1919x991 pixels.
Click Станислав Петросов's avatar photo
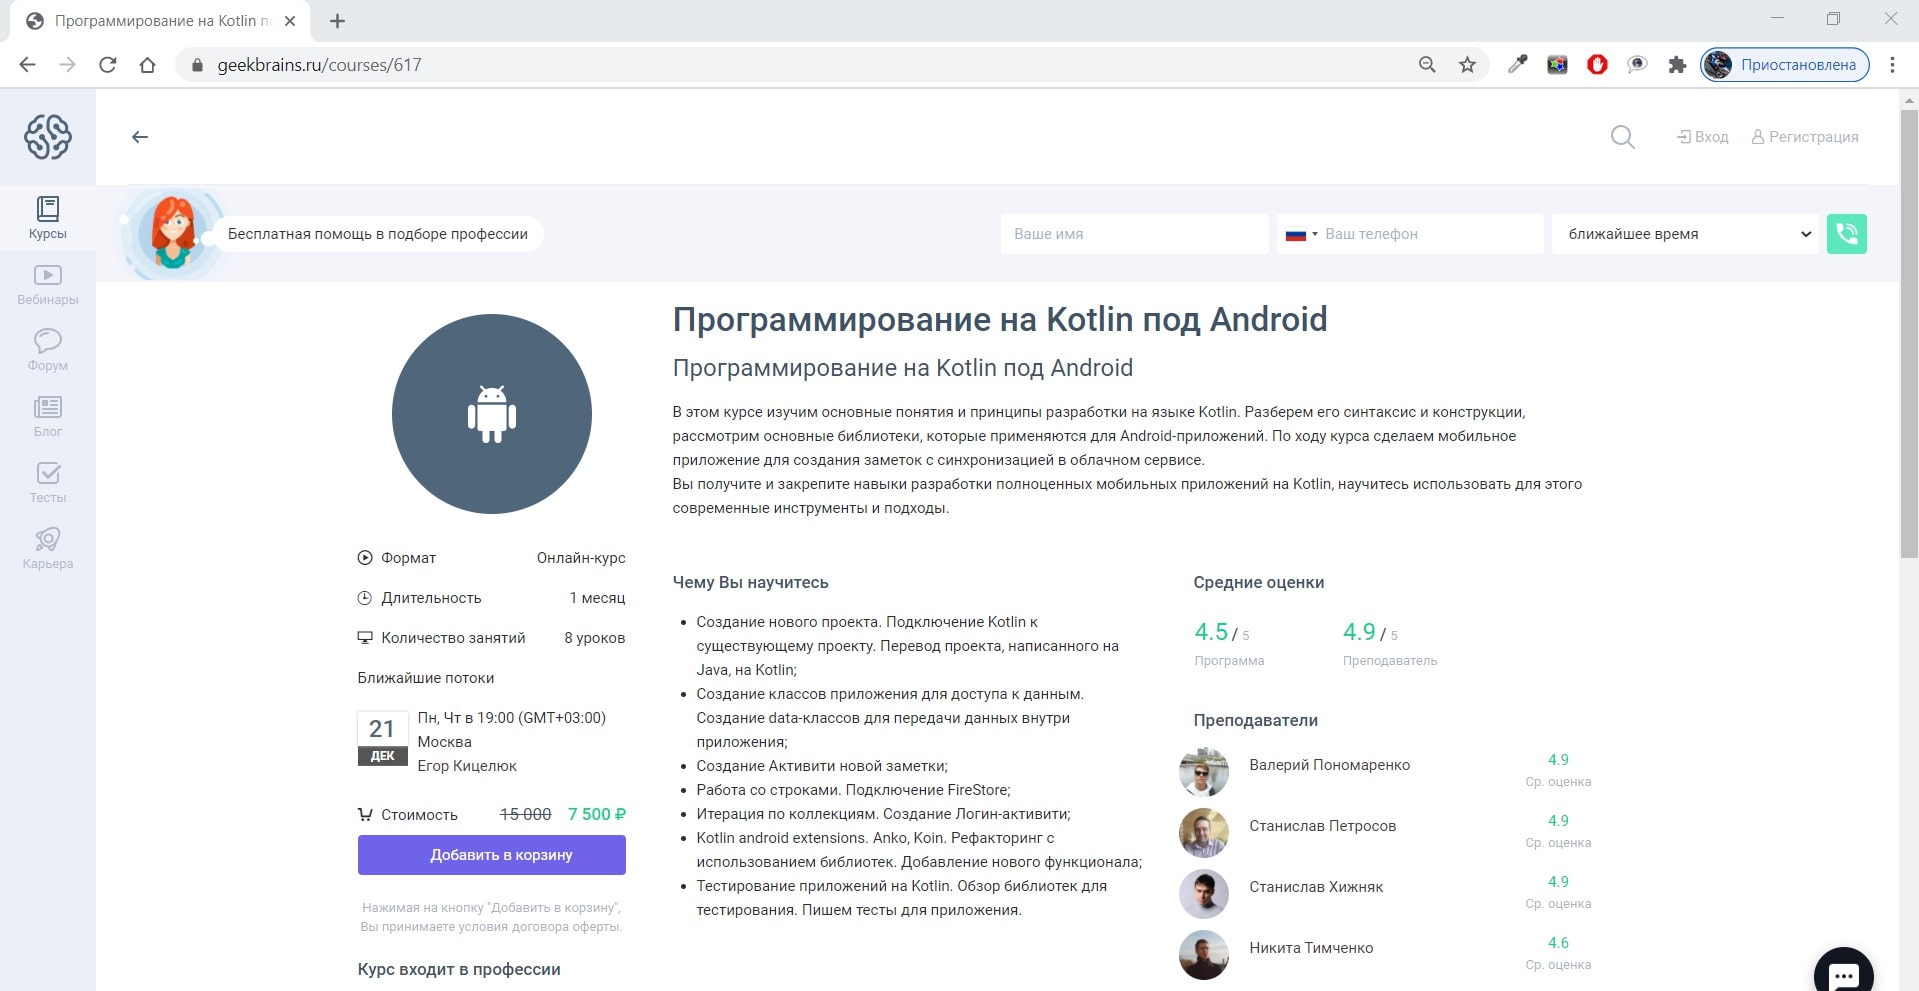1204,833
